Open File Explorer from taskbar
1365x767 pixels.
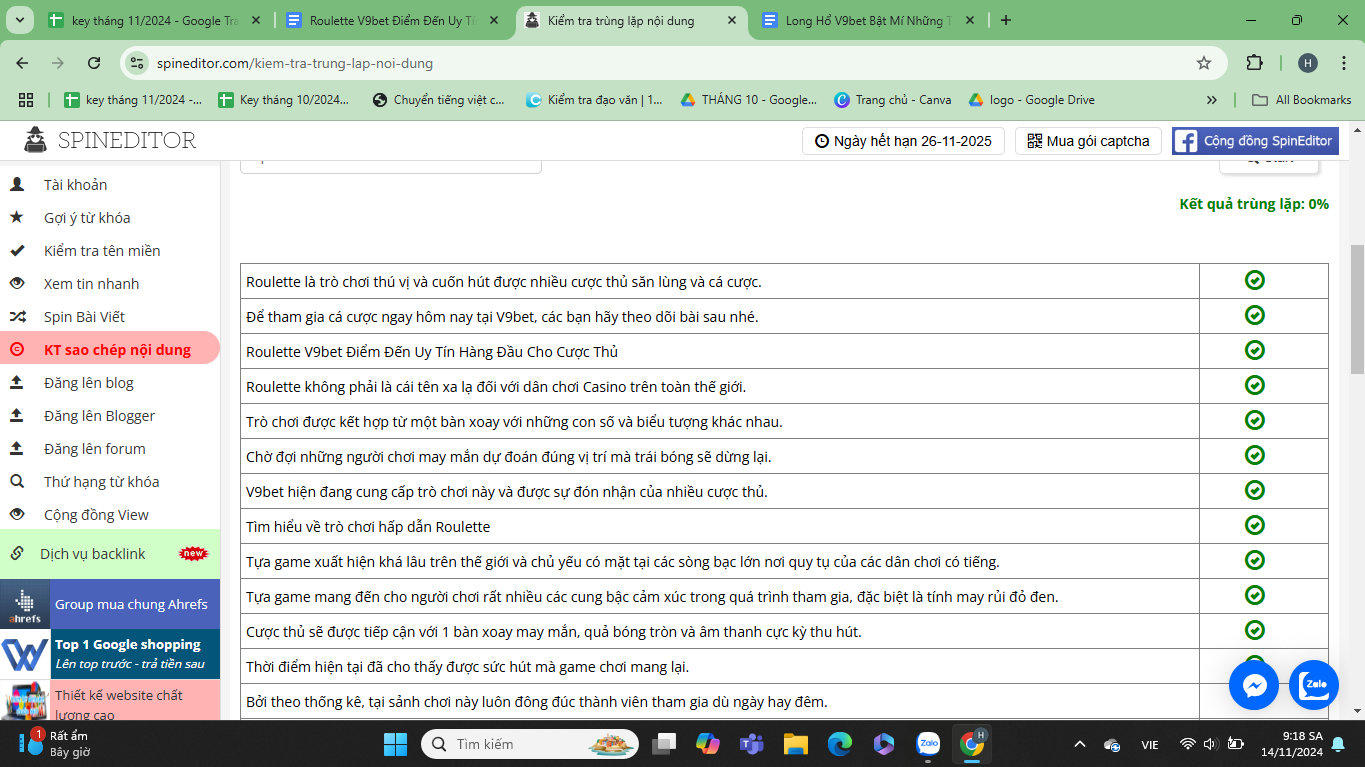coord(795,744)
